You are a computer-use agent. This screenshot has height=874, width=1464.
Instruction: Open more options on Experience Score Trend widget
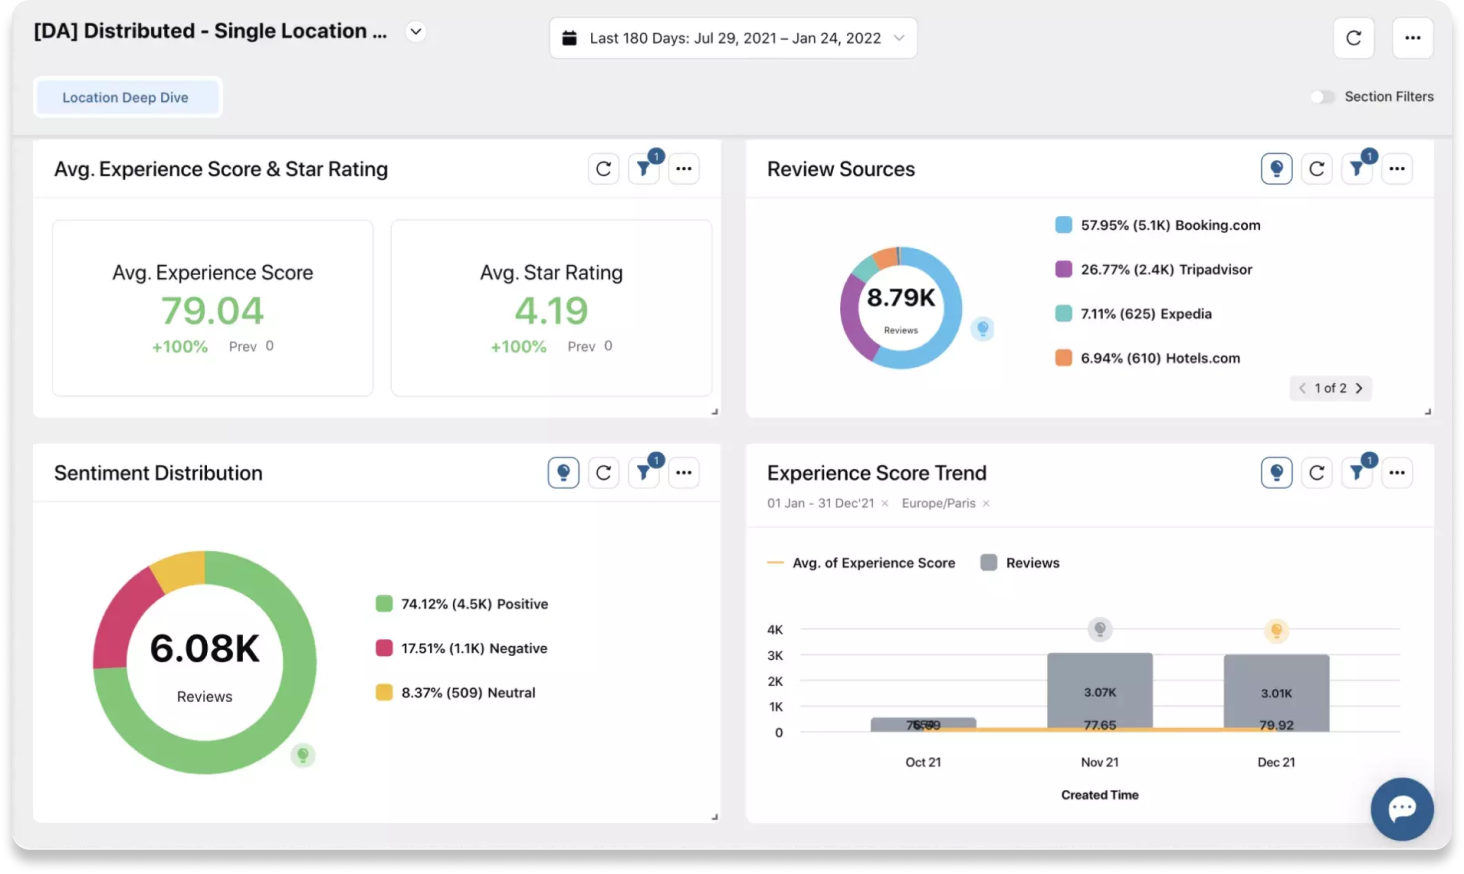1397,473
